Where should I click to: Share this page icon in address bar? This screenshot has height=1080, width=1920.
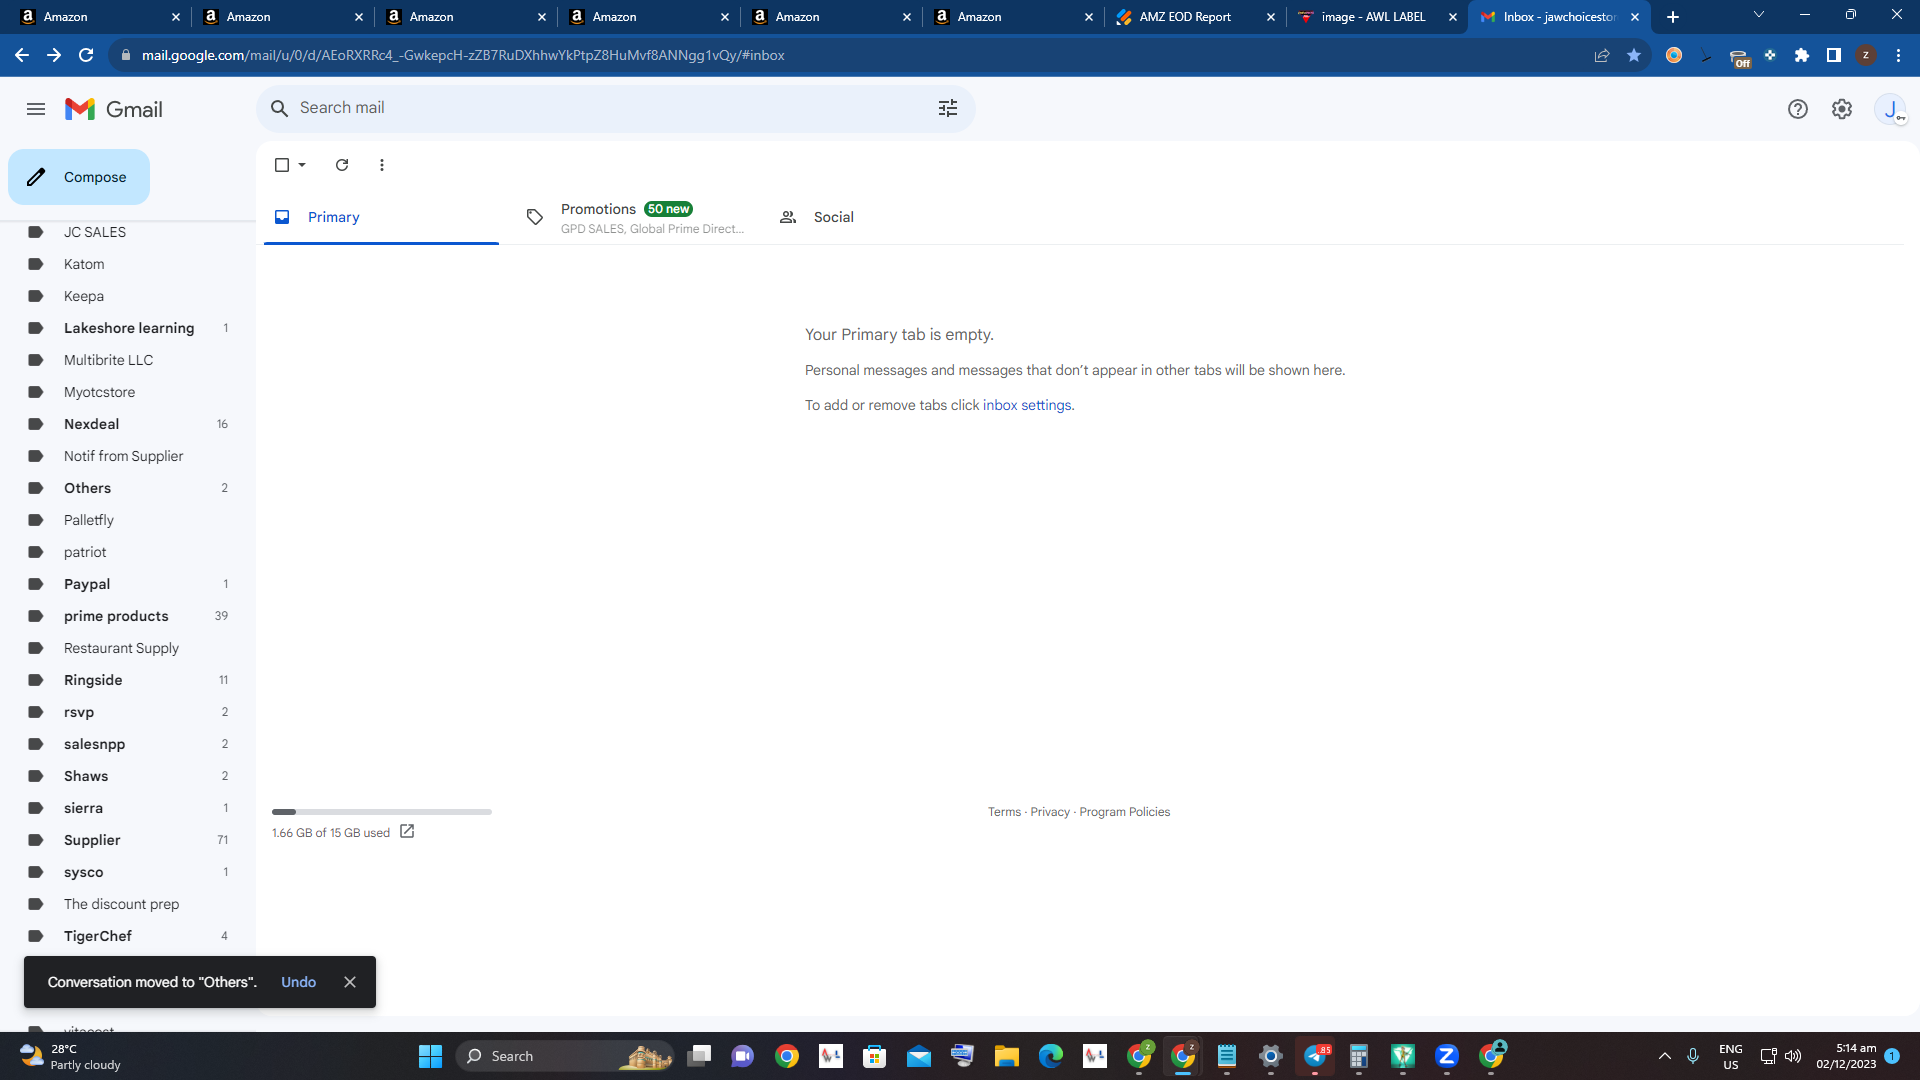(1602, 55)
